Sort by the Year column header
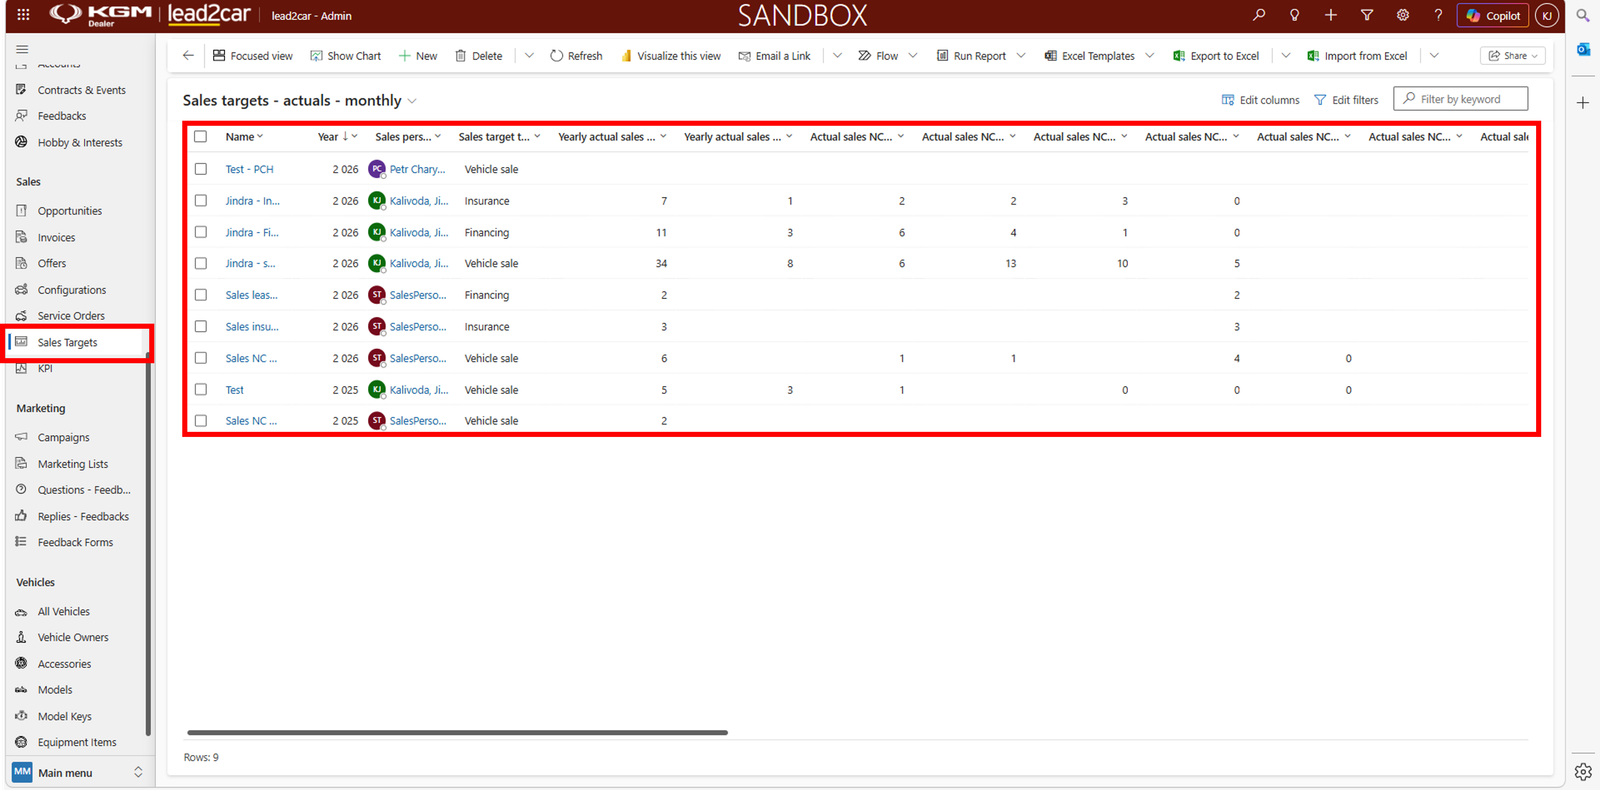 337,137
